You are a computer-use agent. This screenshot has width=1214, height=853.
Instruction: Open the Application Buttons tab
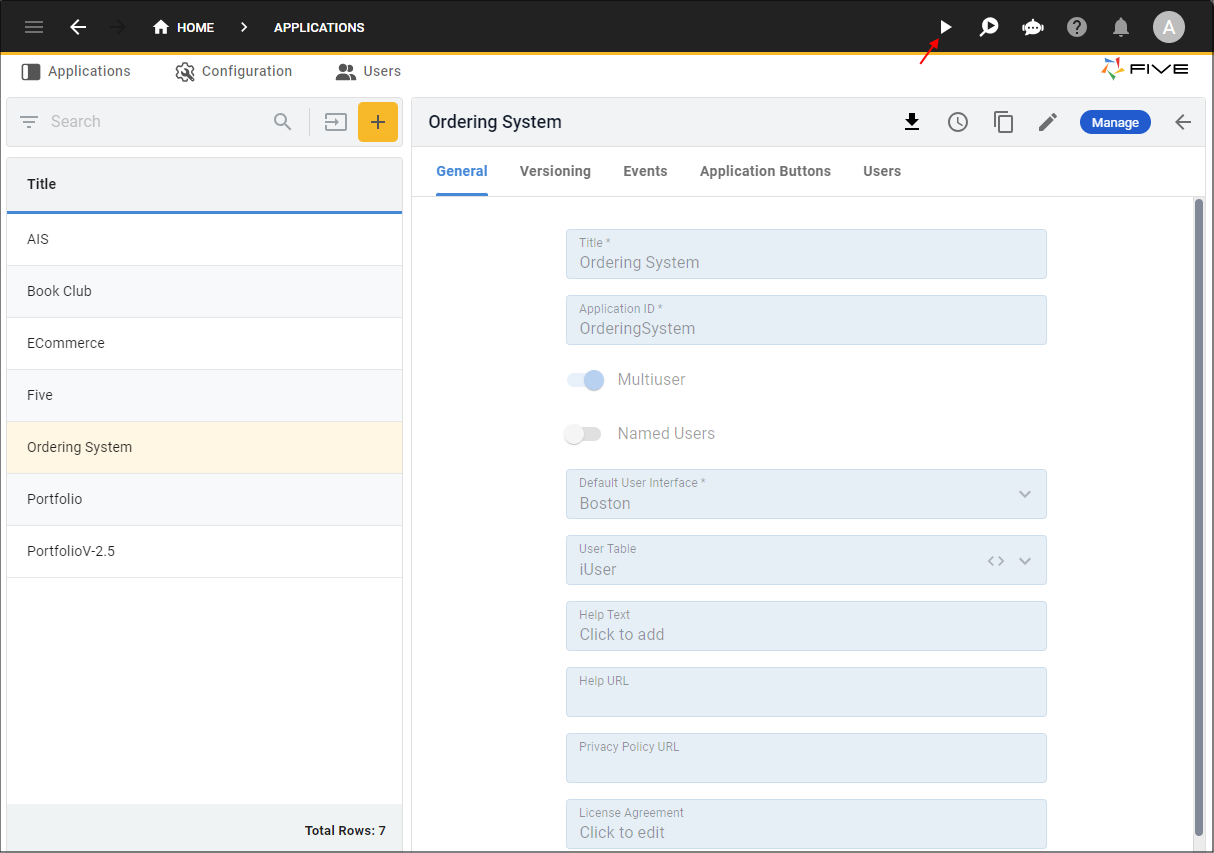click(765, 171)
